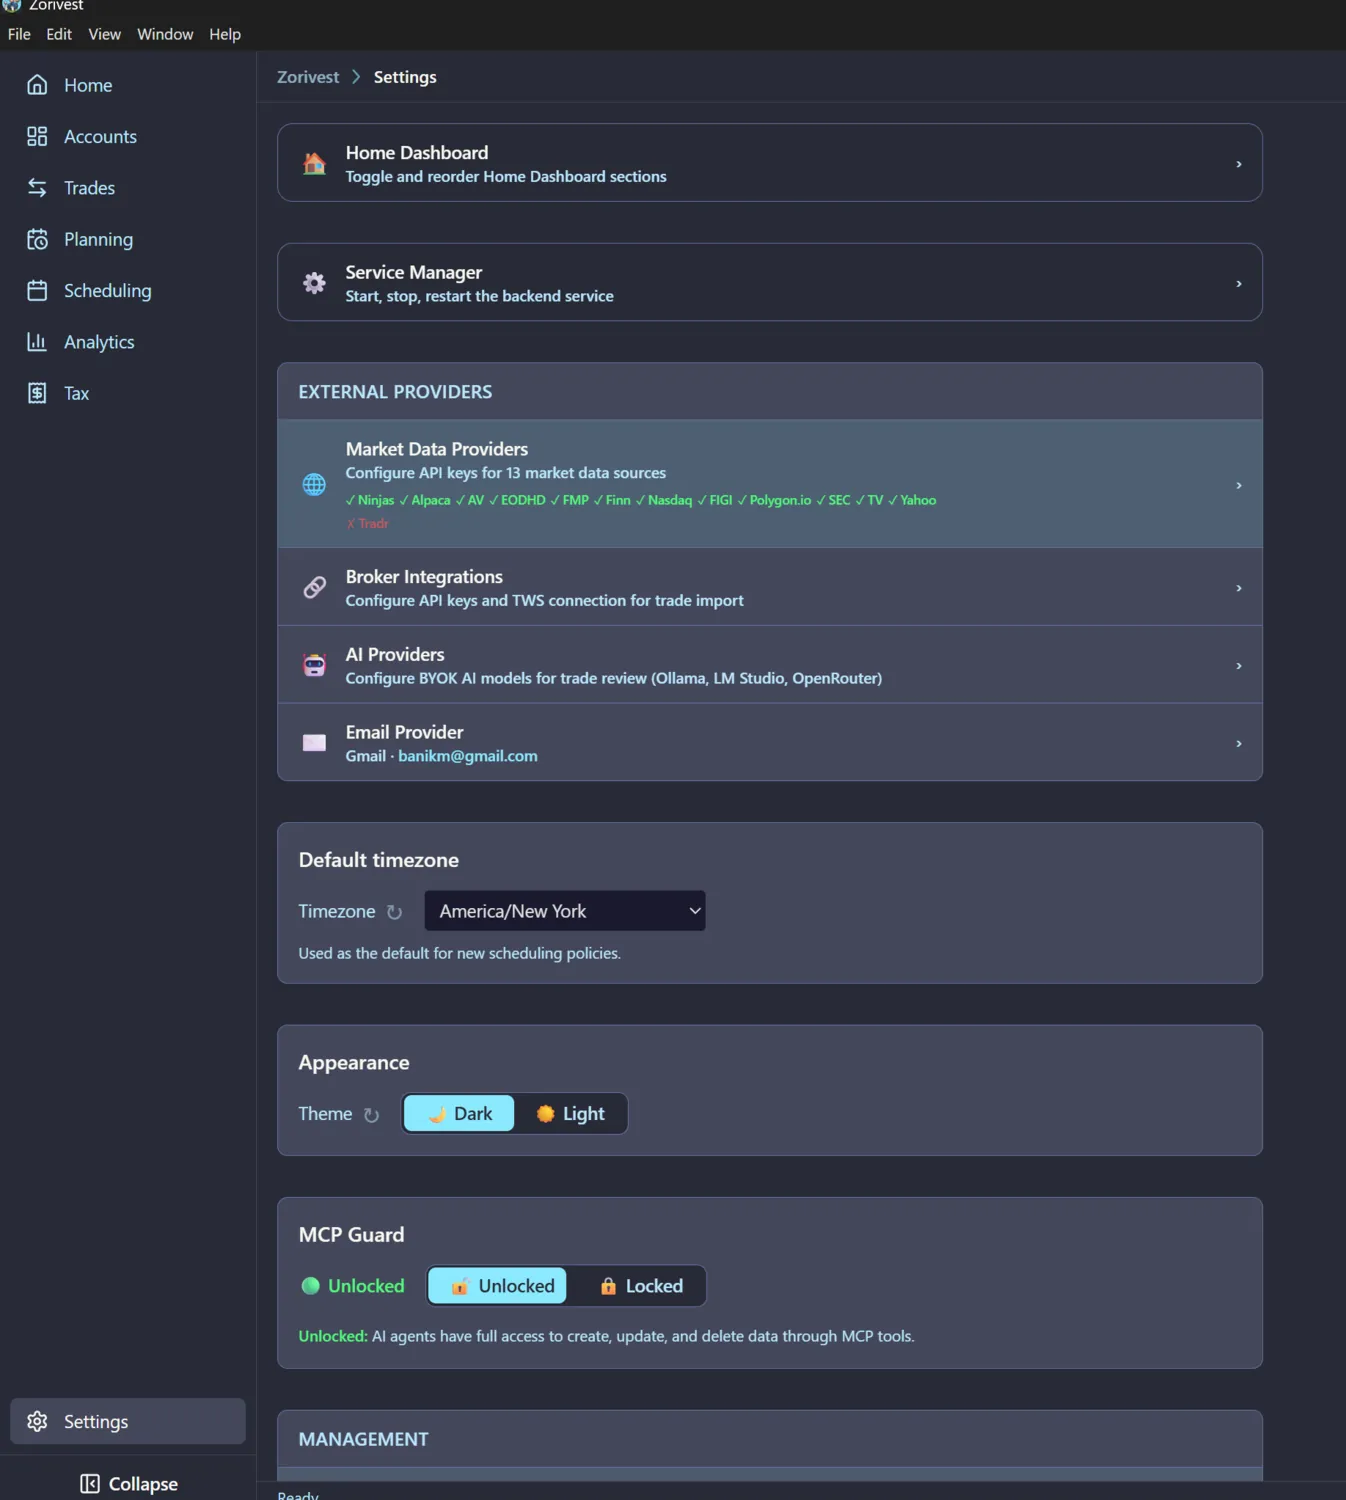1346x1500 pixels.
Task: Expand Market Data Providers via its chevron
Action: (x=1239, y=486)
